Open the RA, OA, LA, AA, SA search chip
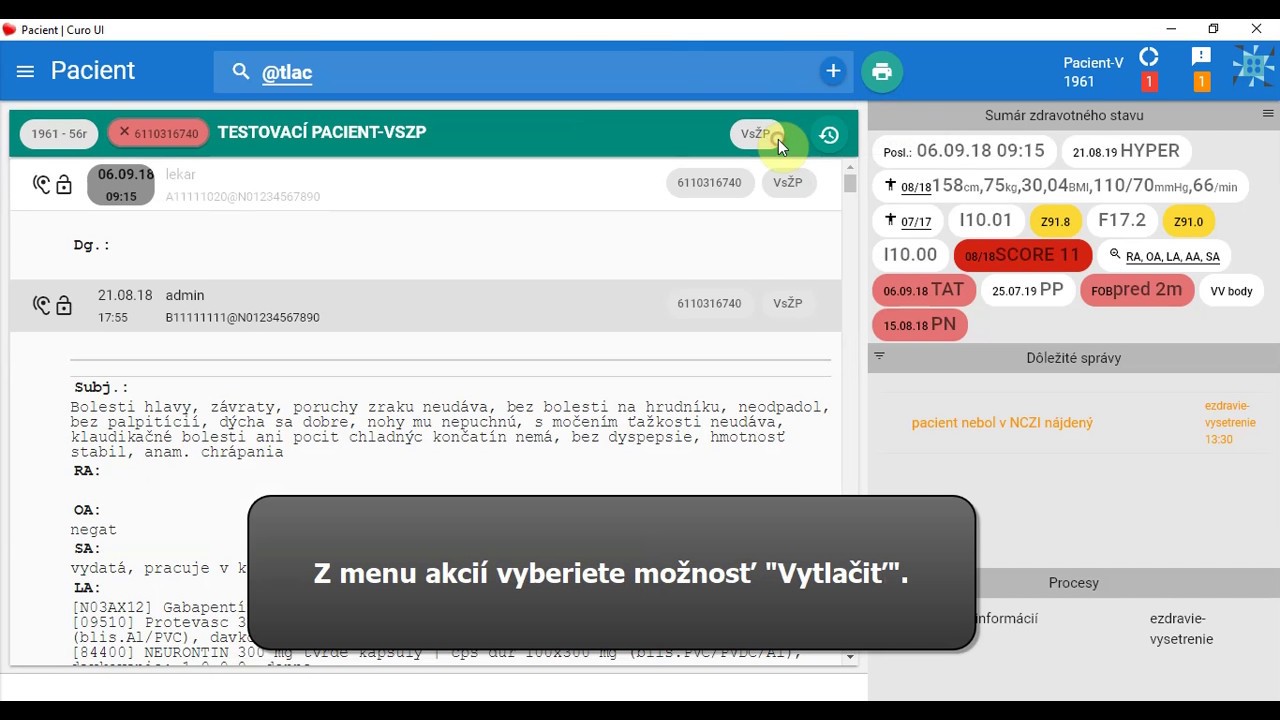Image resolution: width=1280 pixels, height=720 pixels. pos(1164,256)
